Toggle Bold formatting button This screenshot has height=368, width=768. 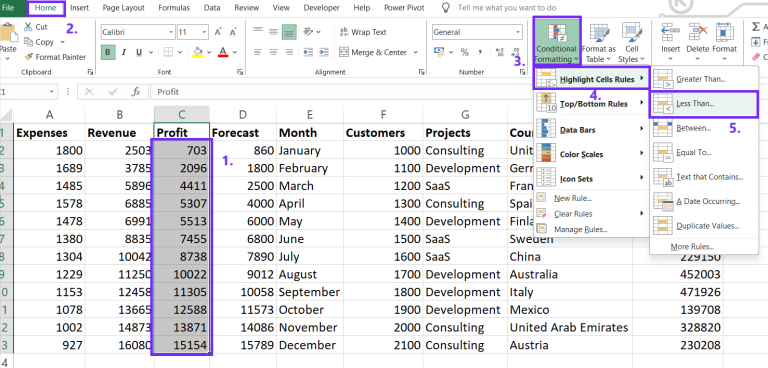pos(108,52)
